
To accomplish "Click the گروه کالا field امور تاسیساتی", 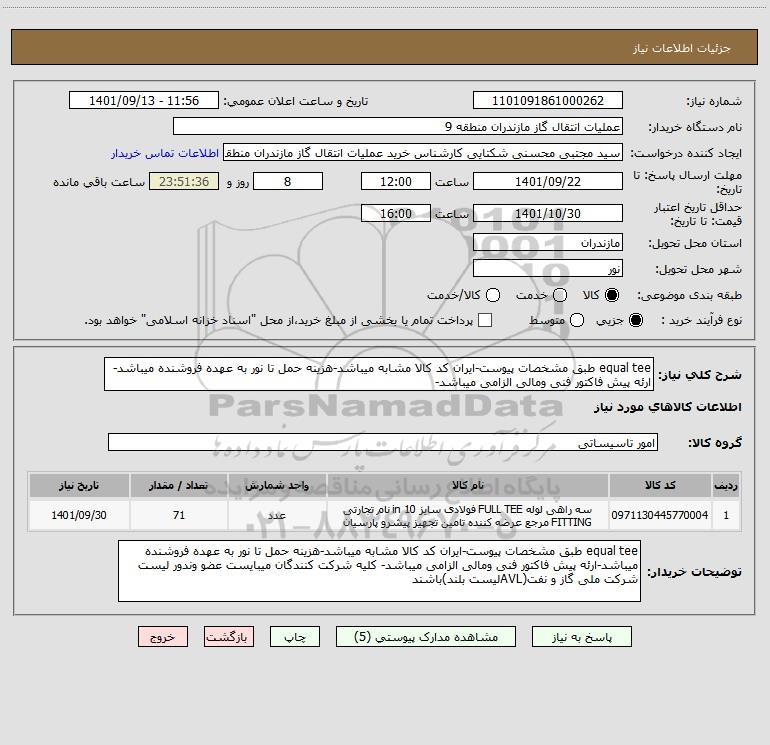I will [x=383, y=442].
